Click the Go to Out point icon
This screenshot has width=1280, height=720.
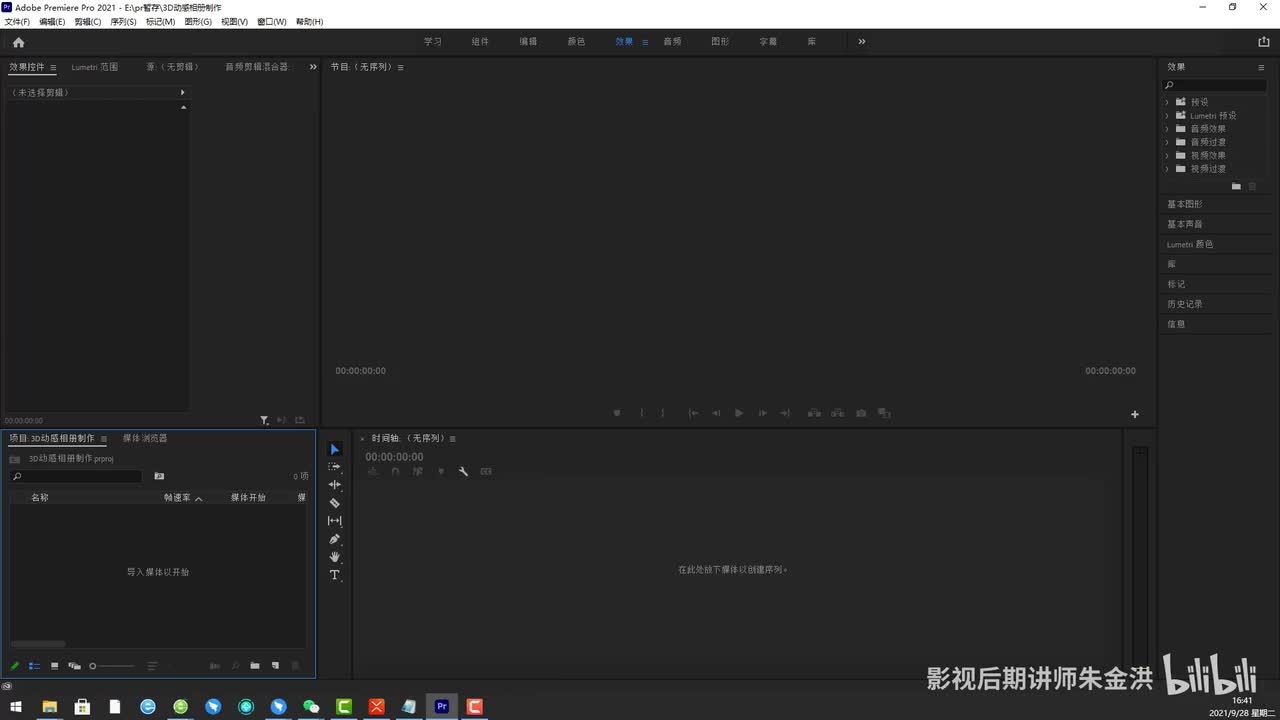[785, 413]
